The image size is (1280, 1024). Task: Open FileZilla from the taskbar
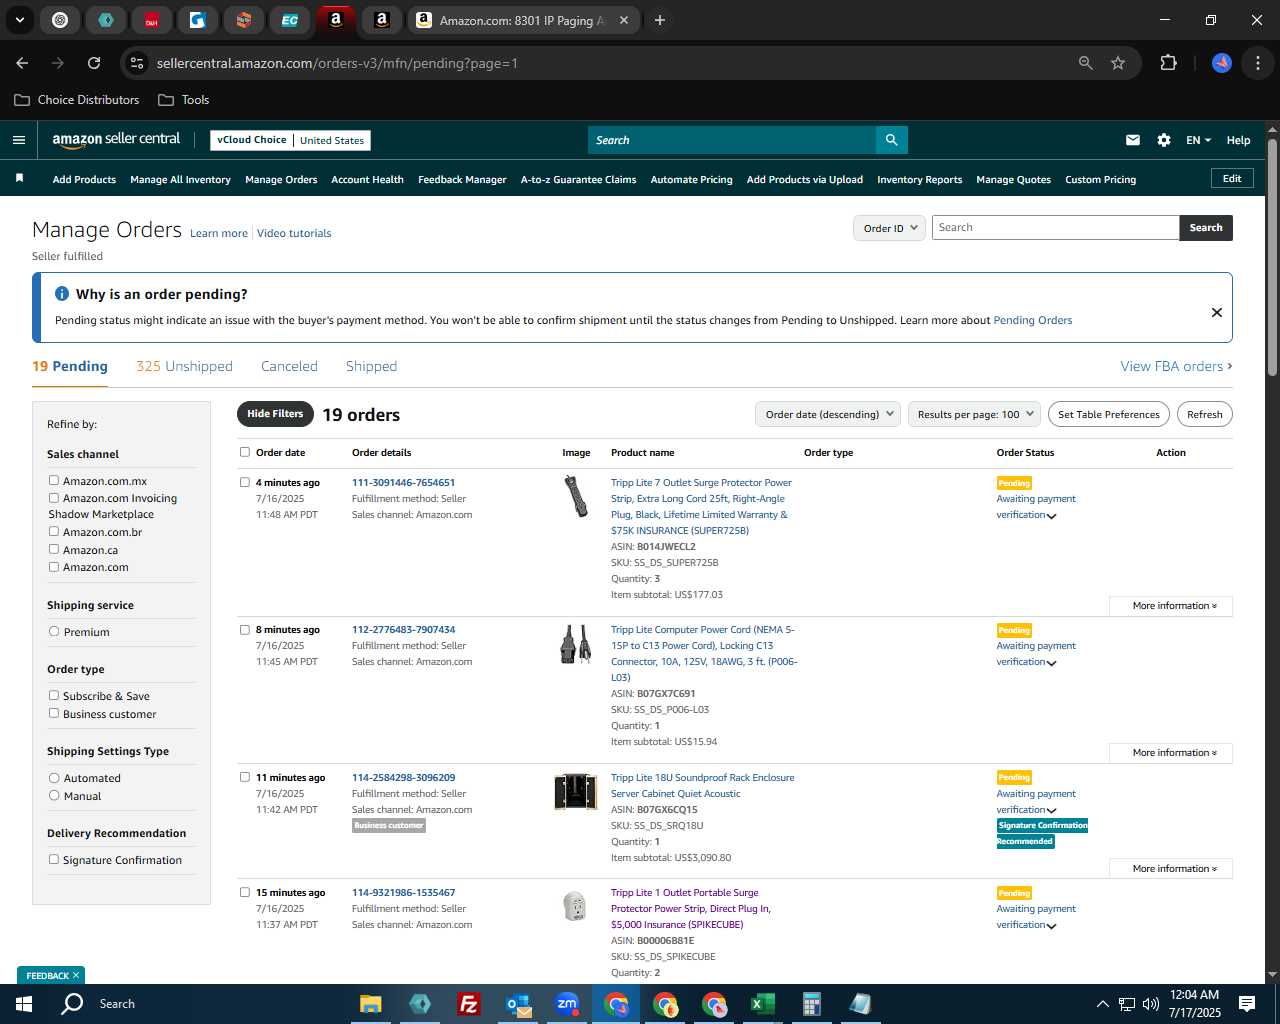click(469, 1004)
